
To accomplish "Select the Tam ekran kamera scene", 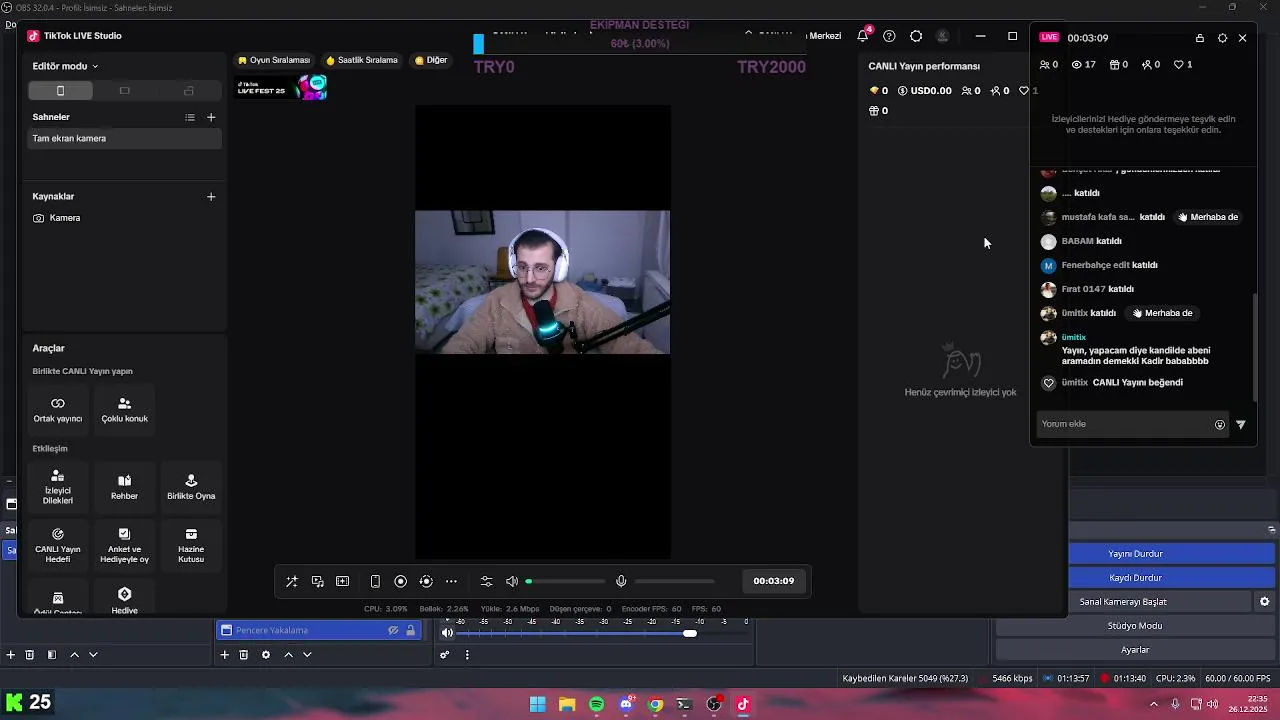I will [x=125, y=139].
